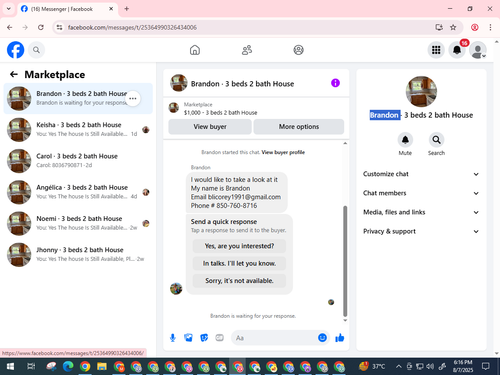Image resolution: width=500 pixels, height=375 pixels.
Task: Click the Aa message input field
Action: (x=275, y=338)
